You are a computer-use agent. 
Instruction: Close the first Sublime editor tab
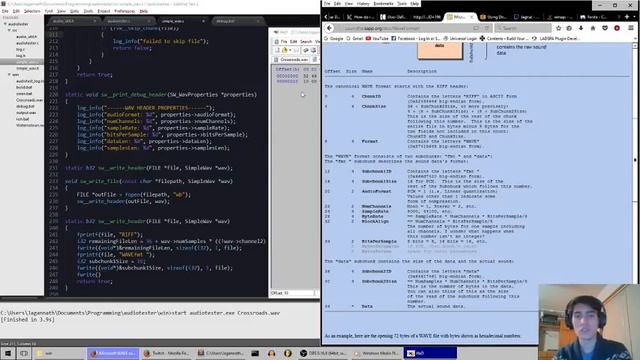coord(95,21)
